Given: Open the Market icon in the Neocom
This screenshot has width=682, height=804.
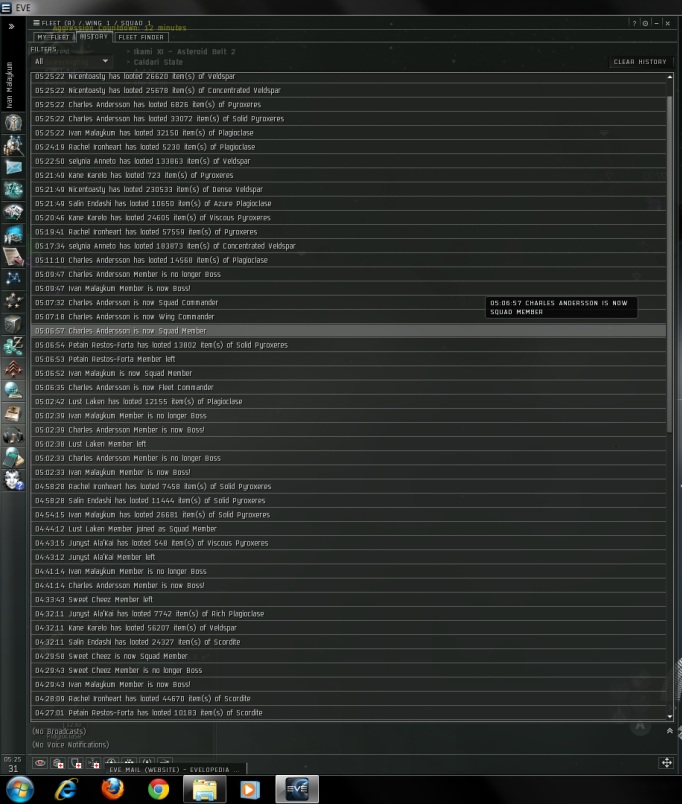Looking at the screenshot, I should point(13,212).
